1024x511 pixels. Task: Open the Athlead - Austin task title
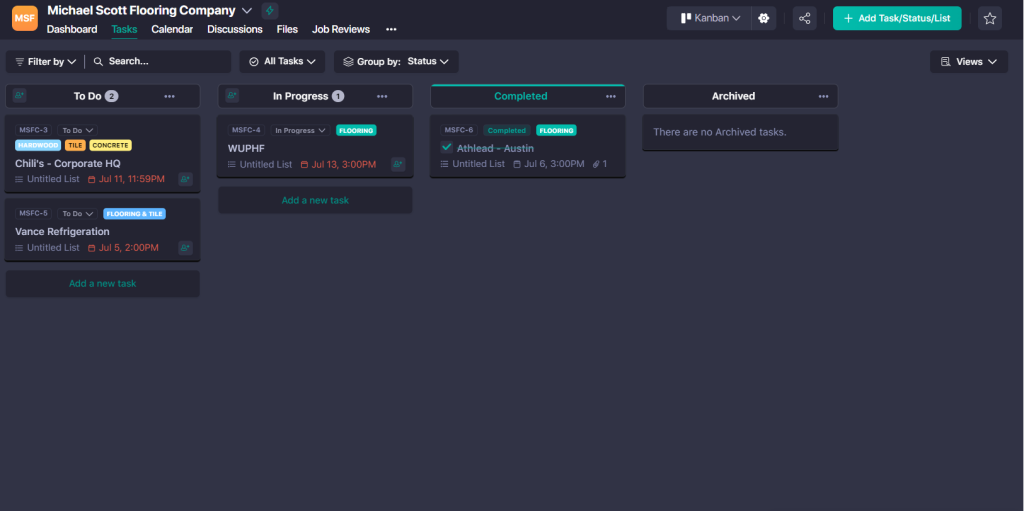point(495,148)
